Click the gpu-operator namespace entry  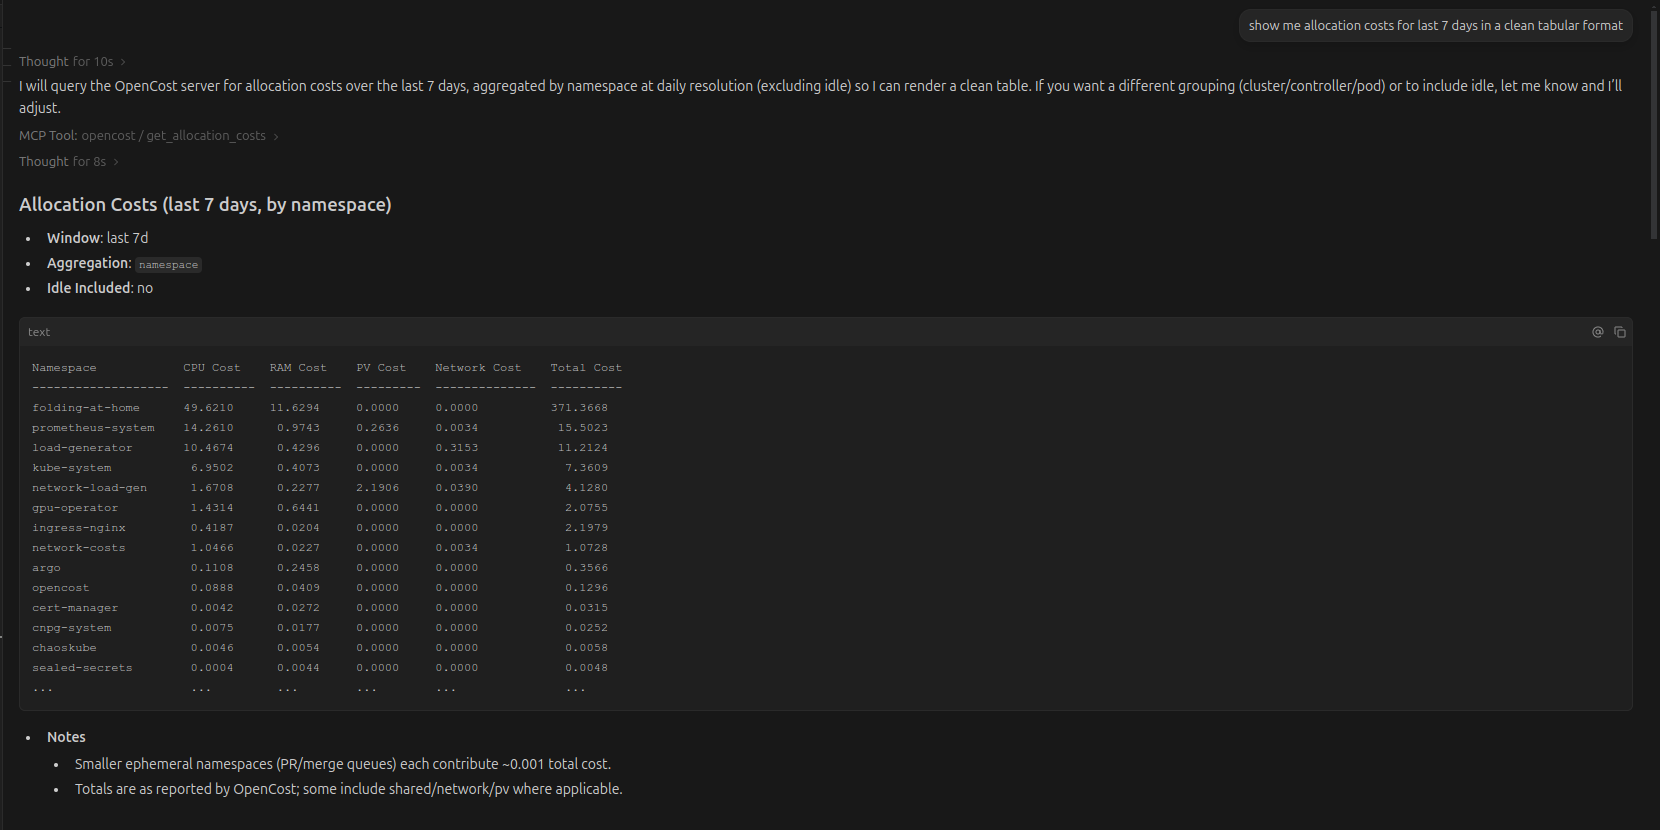[75, 508]
